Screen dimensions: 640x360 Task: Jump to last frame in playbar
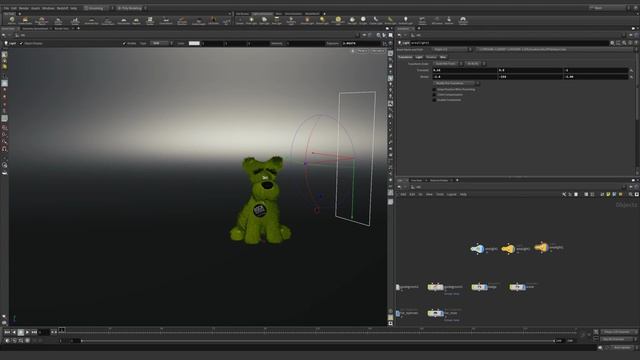point(34,332)
